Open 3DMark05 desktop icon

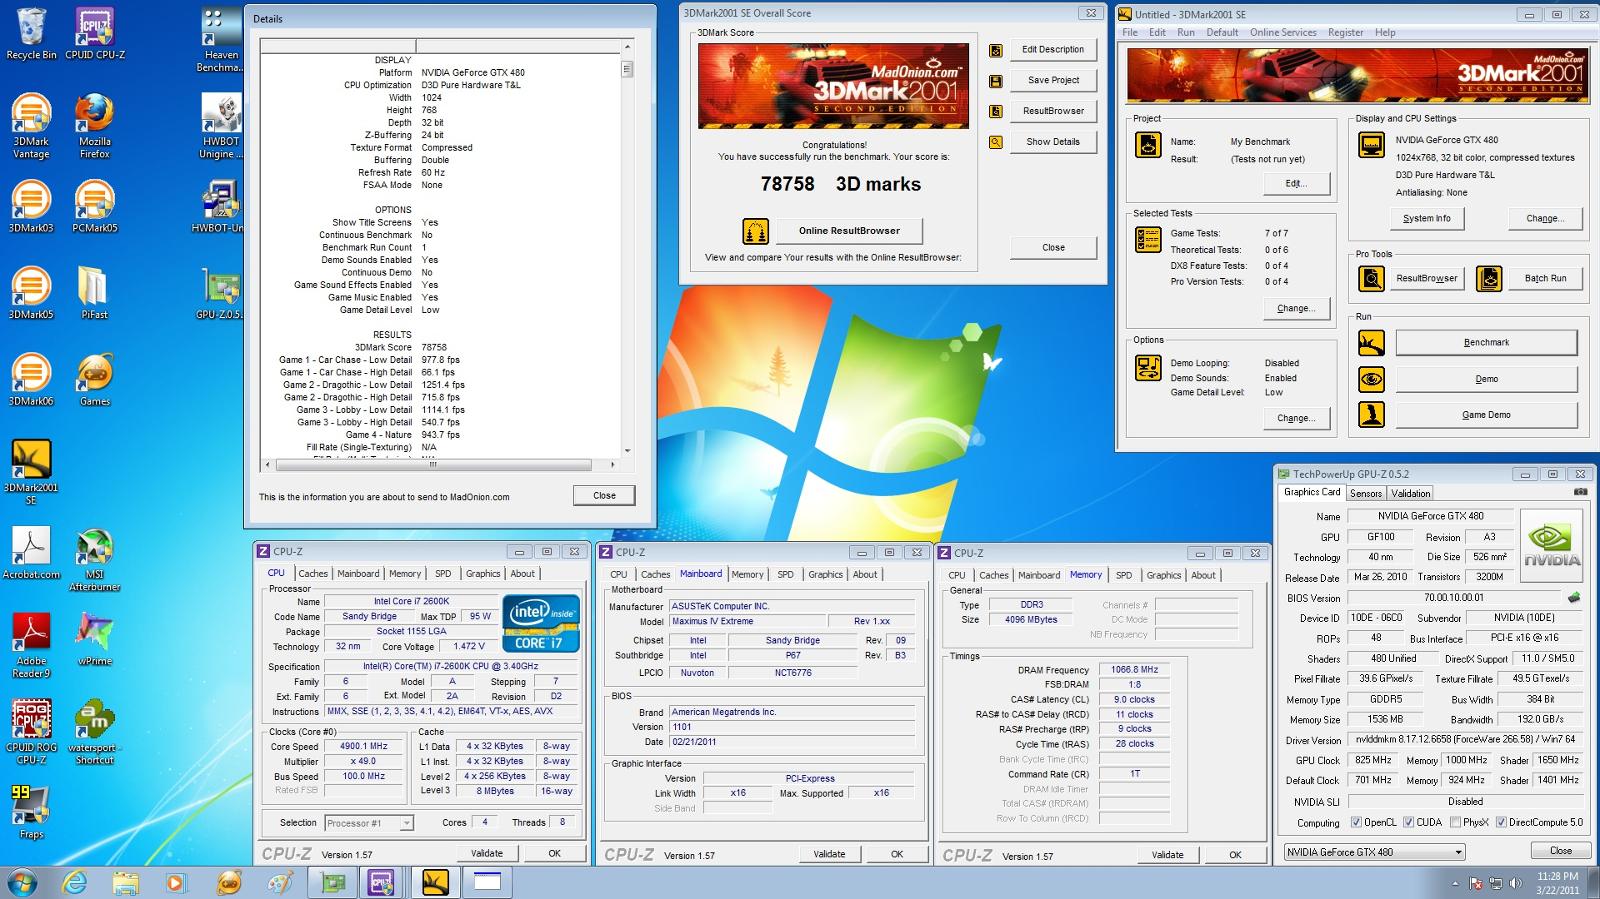tap(31, 293)
